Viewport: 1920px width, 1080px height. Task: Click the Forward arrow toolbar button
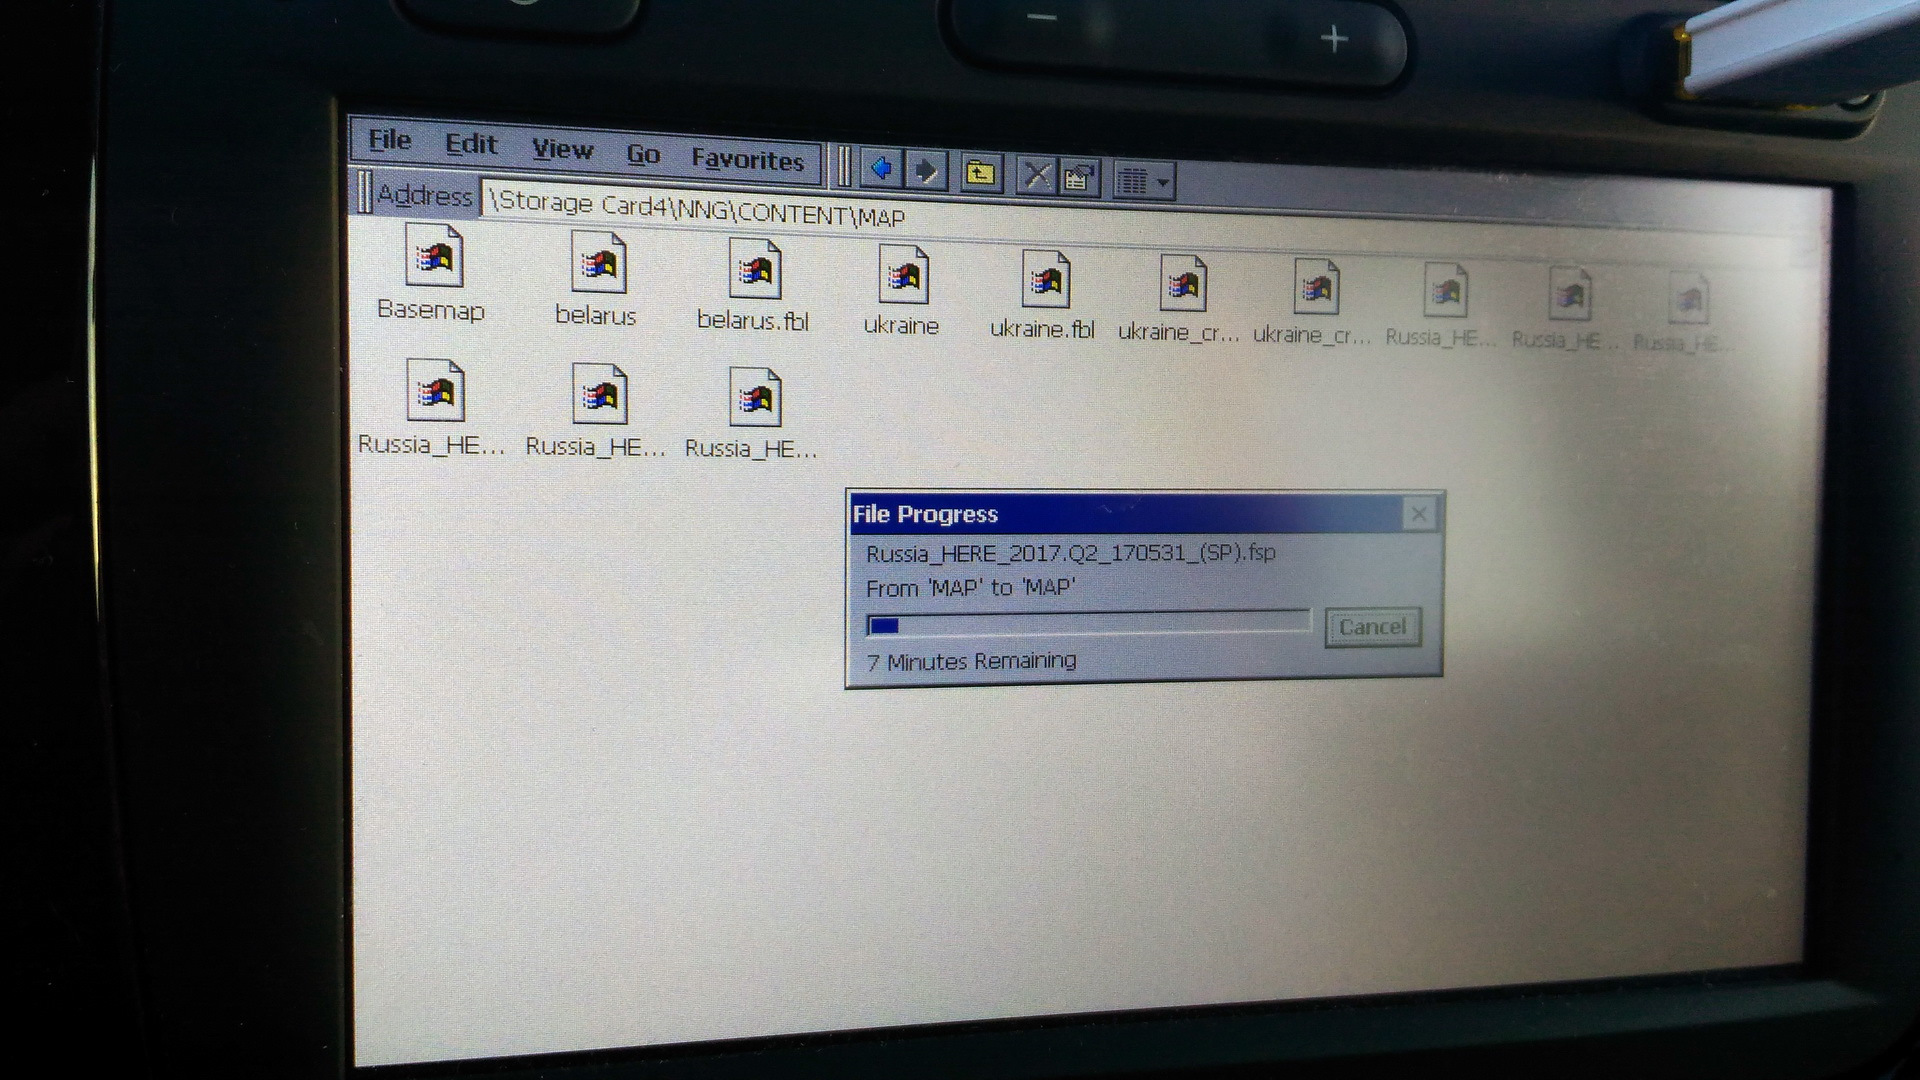[927, 172]
